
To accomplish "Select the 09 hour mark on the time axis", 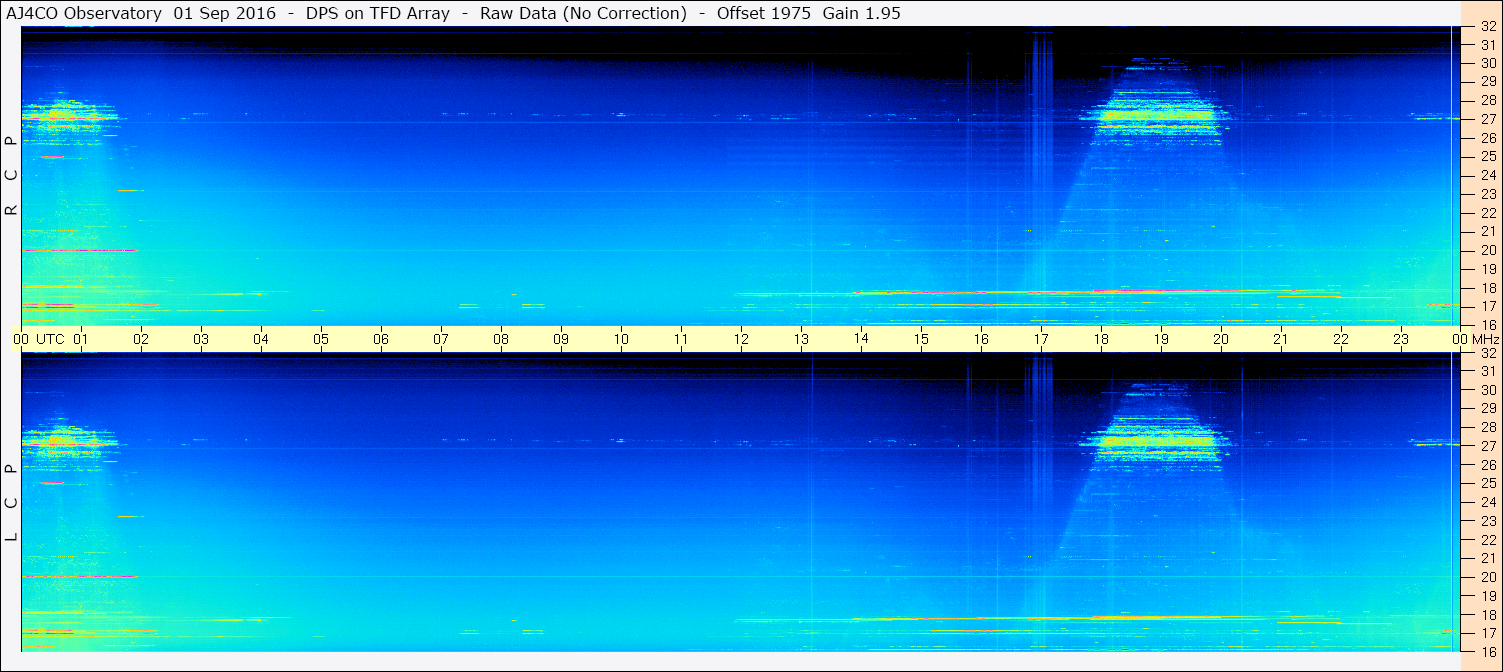I will [x=561, y=339].
